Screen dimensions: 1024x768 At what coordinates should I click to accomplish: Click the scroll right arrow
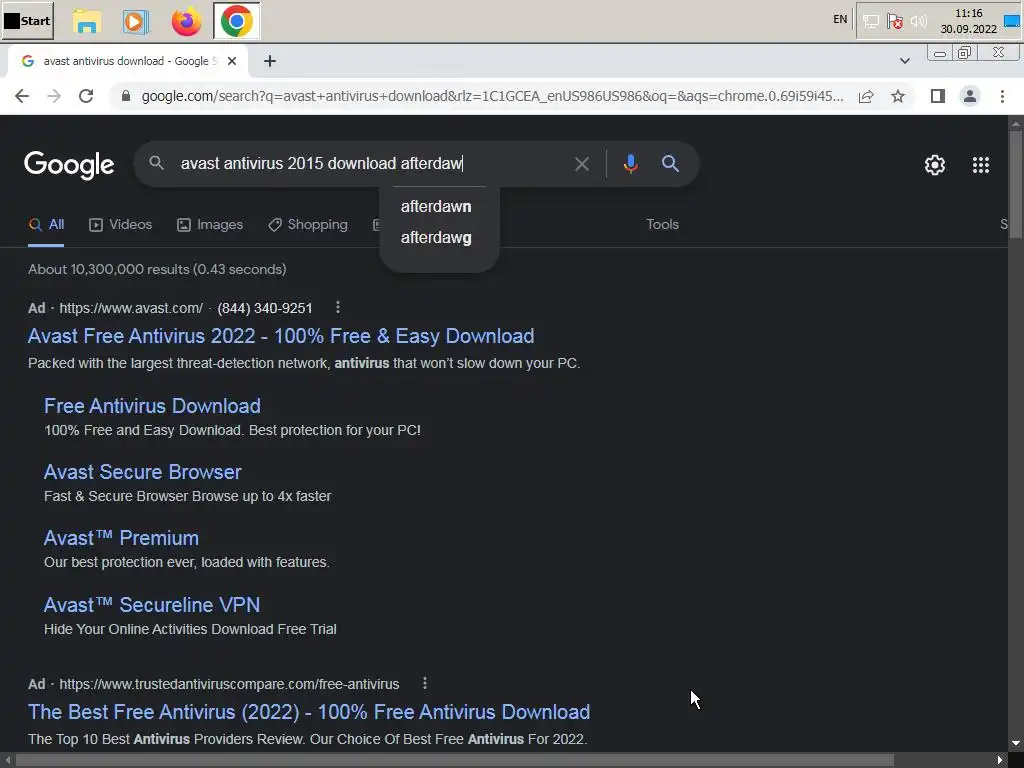[1000, 760]
